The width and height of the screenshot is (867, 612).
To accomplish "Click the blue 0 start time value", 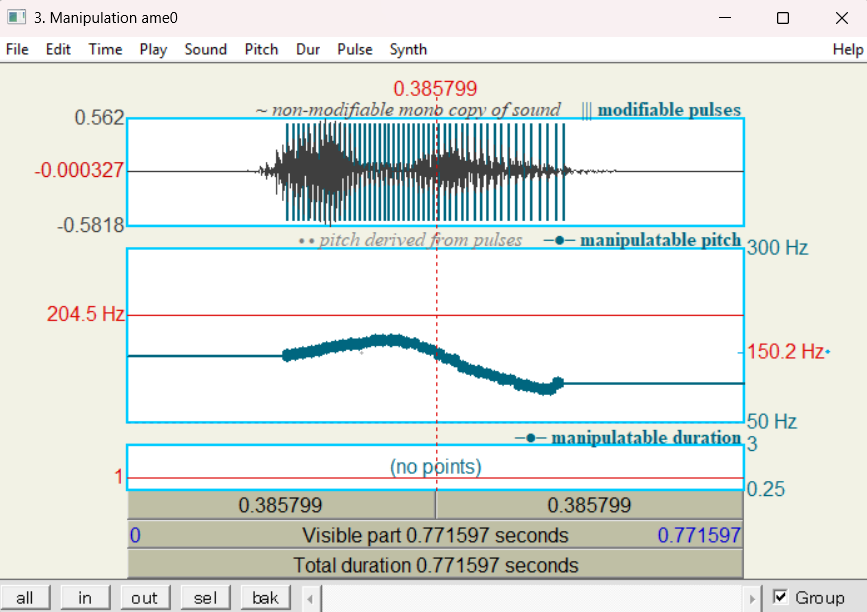I will coord(135,535).
